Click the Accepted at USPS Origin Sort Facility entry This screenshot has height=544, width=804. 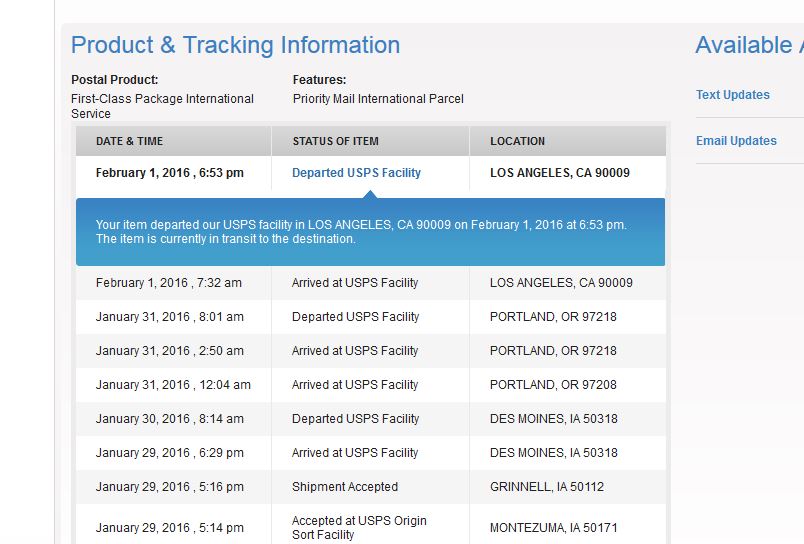[359, 528]
